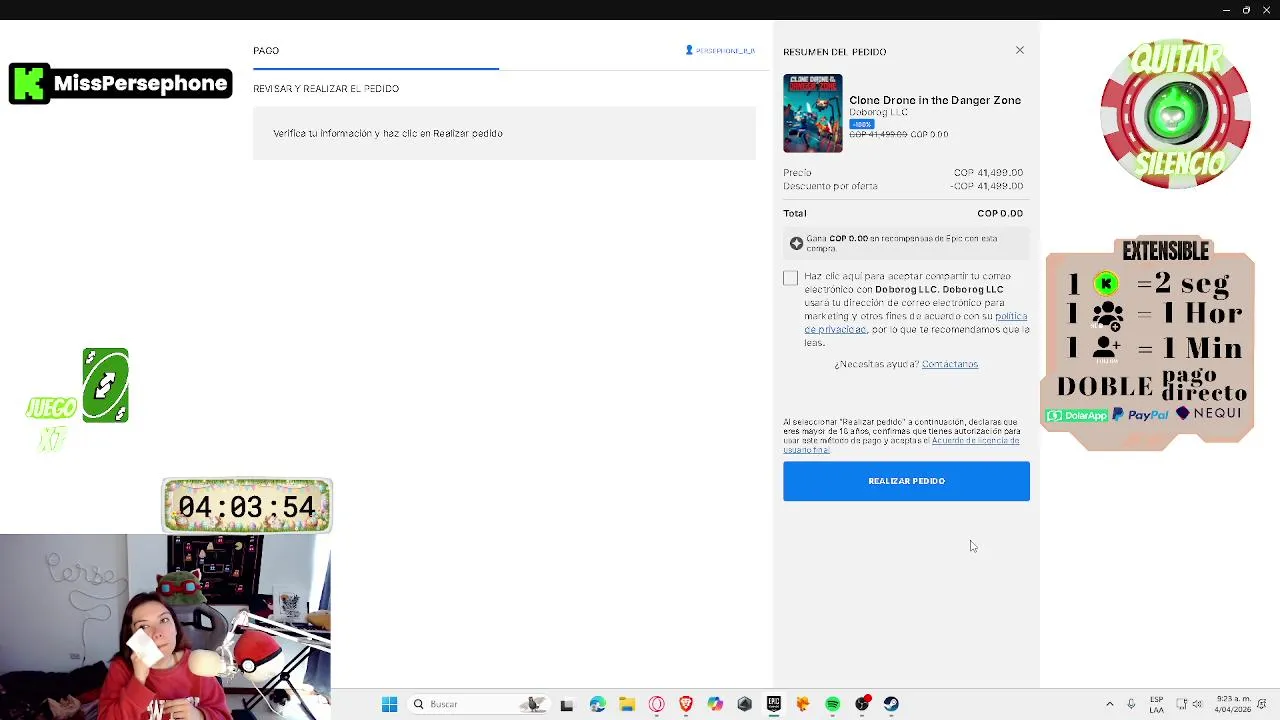Click the -100% discount badge
Screen dimensions: 1280x720
point(861,124)
